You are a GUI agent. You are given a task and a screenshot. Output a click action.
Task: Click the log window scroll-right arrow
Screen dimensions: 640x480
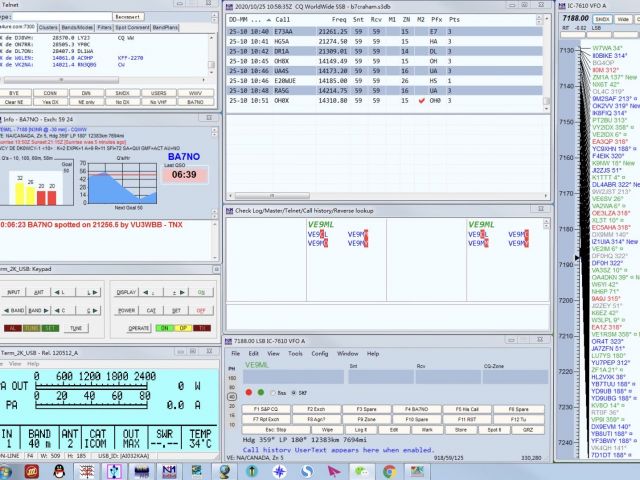pos(546,196)
